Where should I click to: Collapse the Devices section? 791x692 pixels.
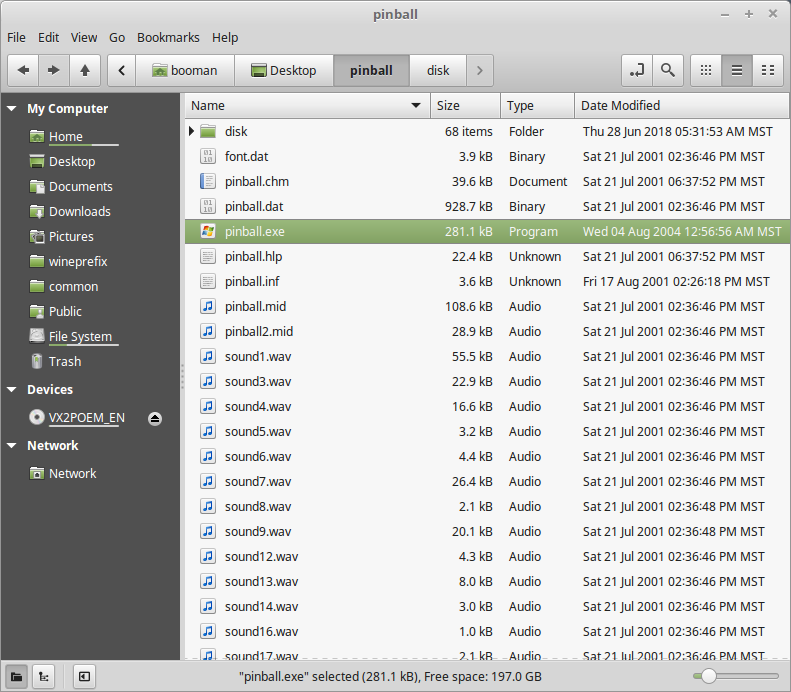click(x=12, y=389)
